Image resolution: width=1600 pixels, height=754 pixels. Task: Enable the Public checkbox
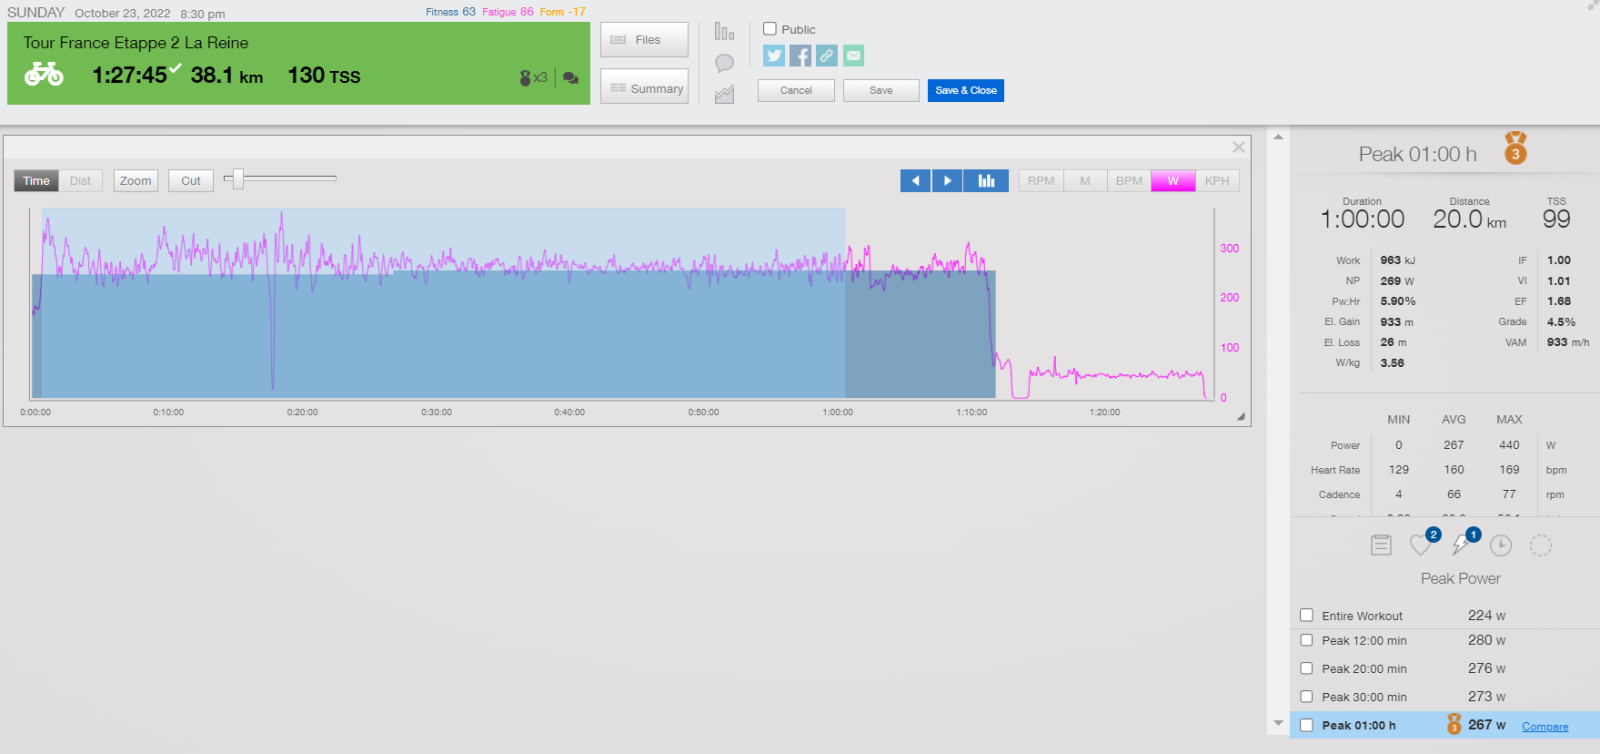click(770, 29)
